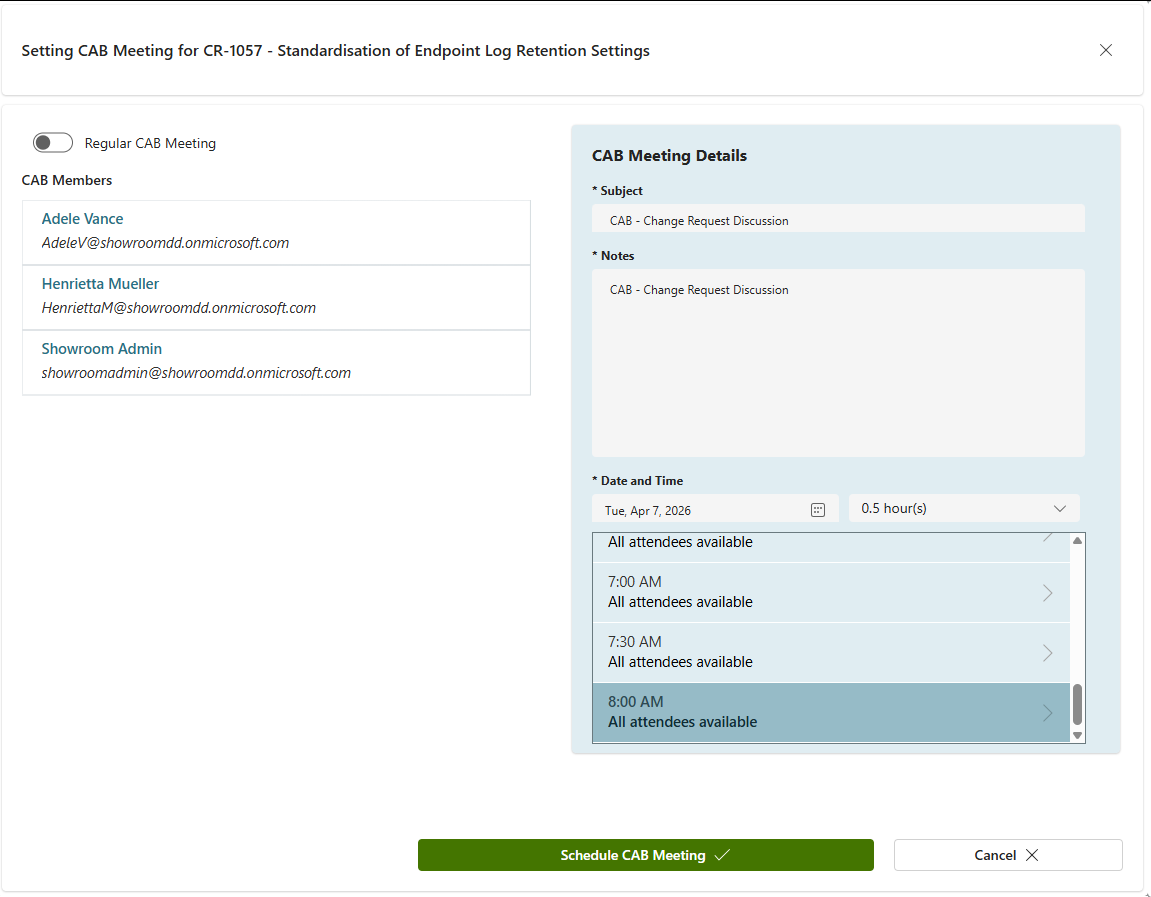Click into the Subject text field
This screenshot has height=897, width=1151.
[x=838, y=220]
